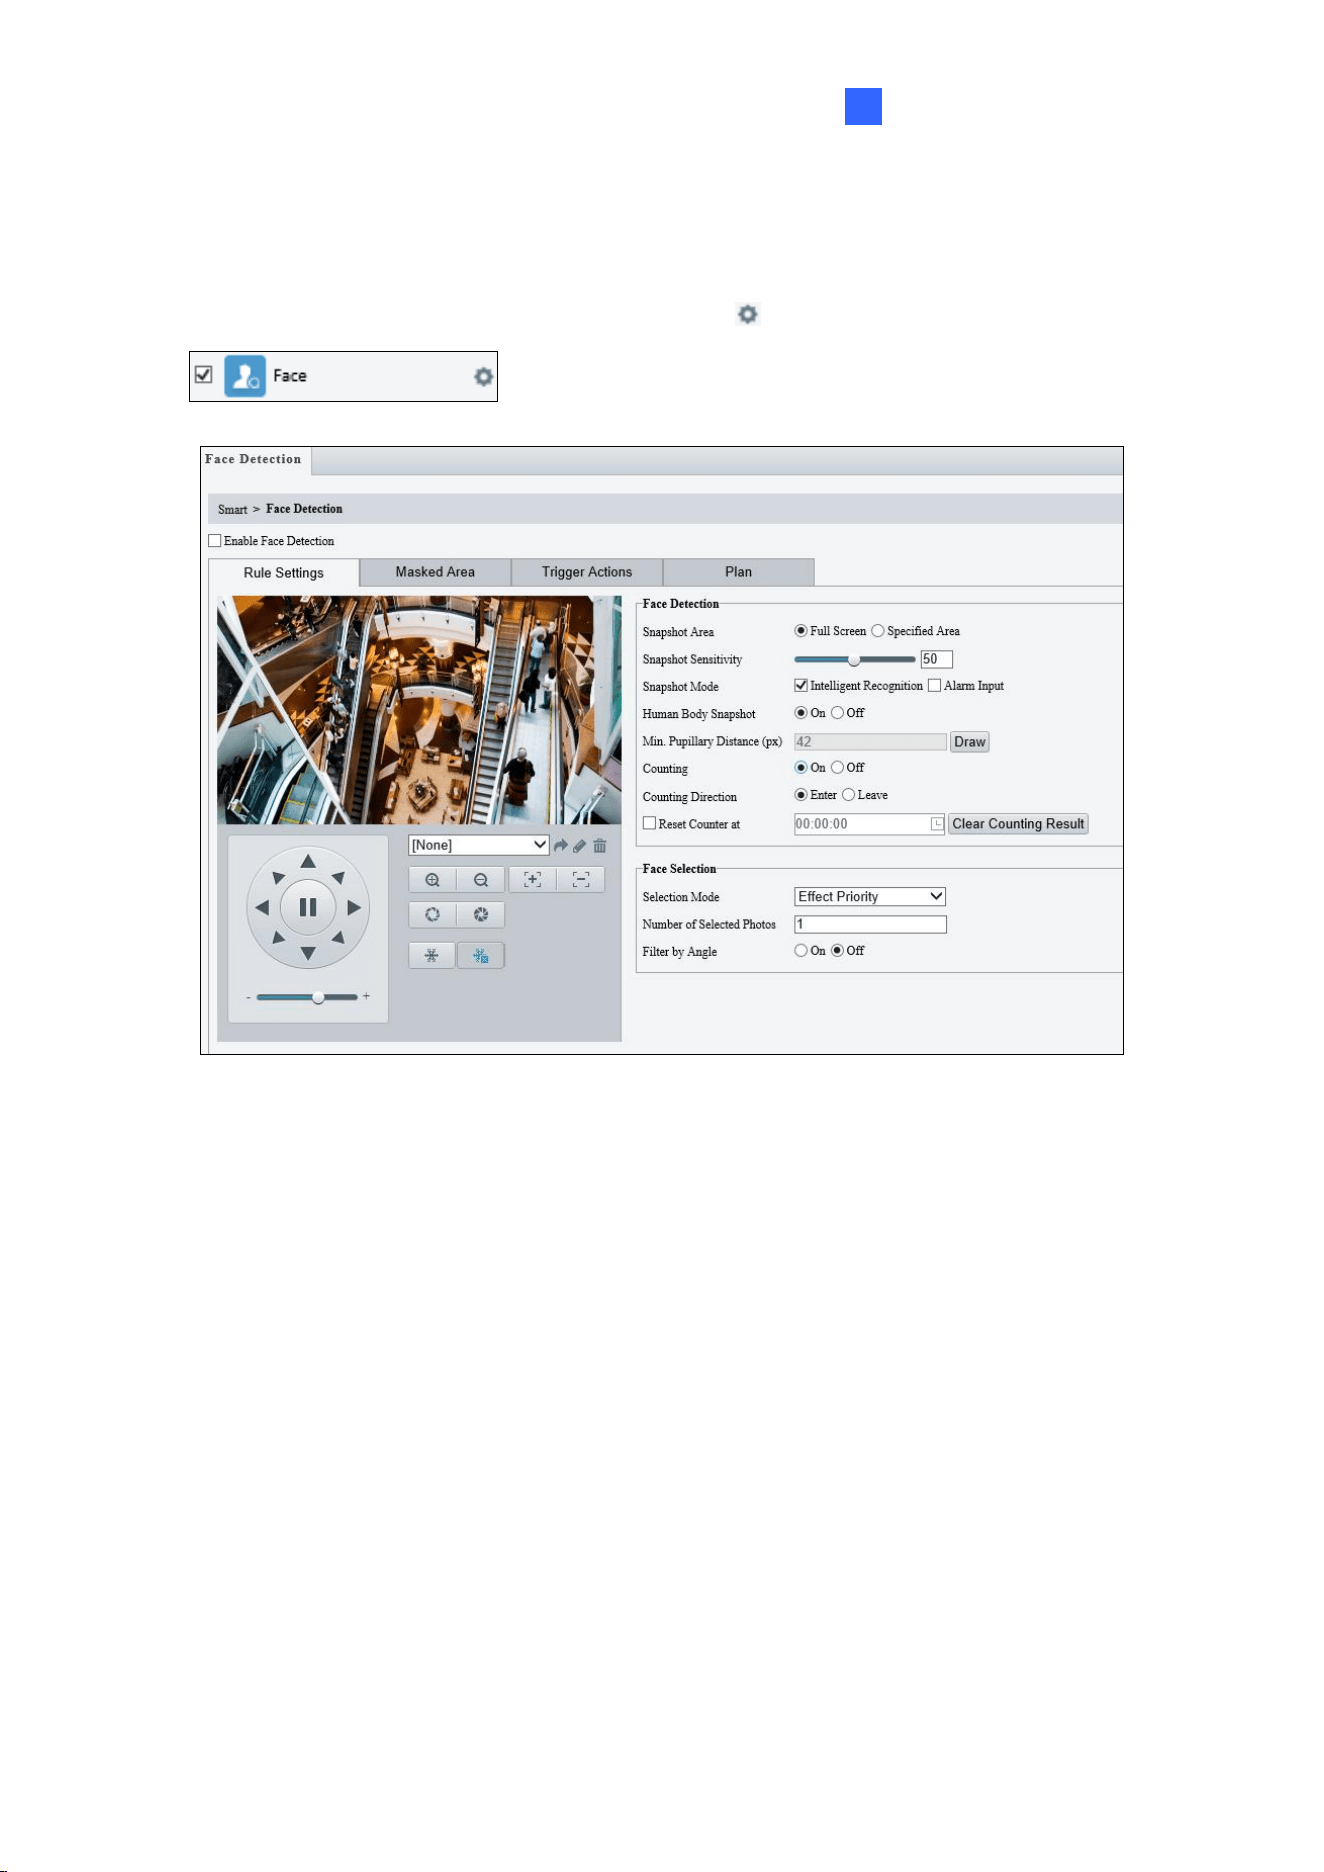Open the [None] preset dropdown
This screenshot has width=1324, height=1872.
[479, 845]
